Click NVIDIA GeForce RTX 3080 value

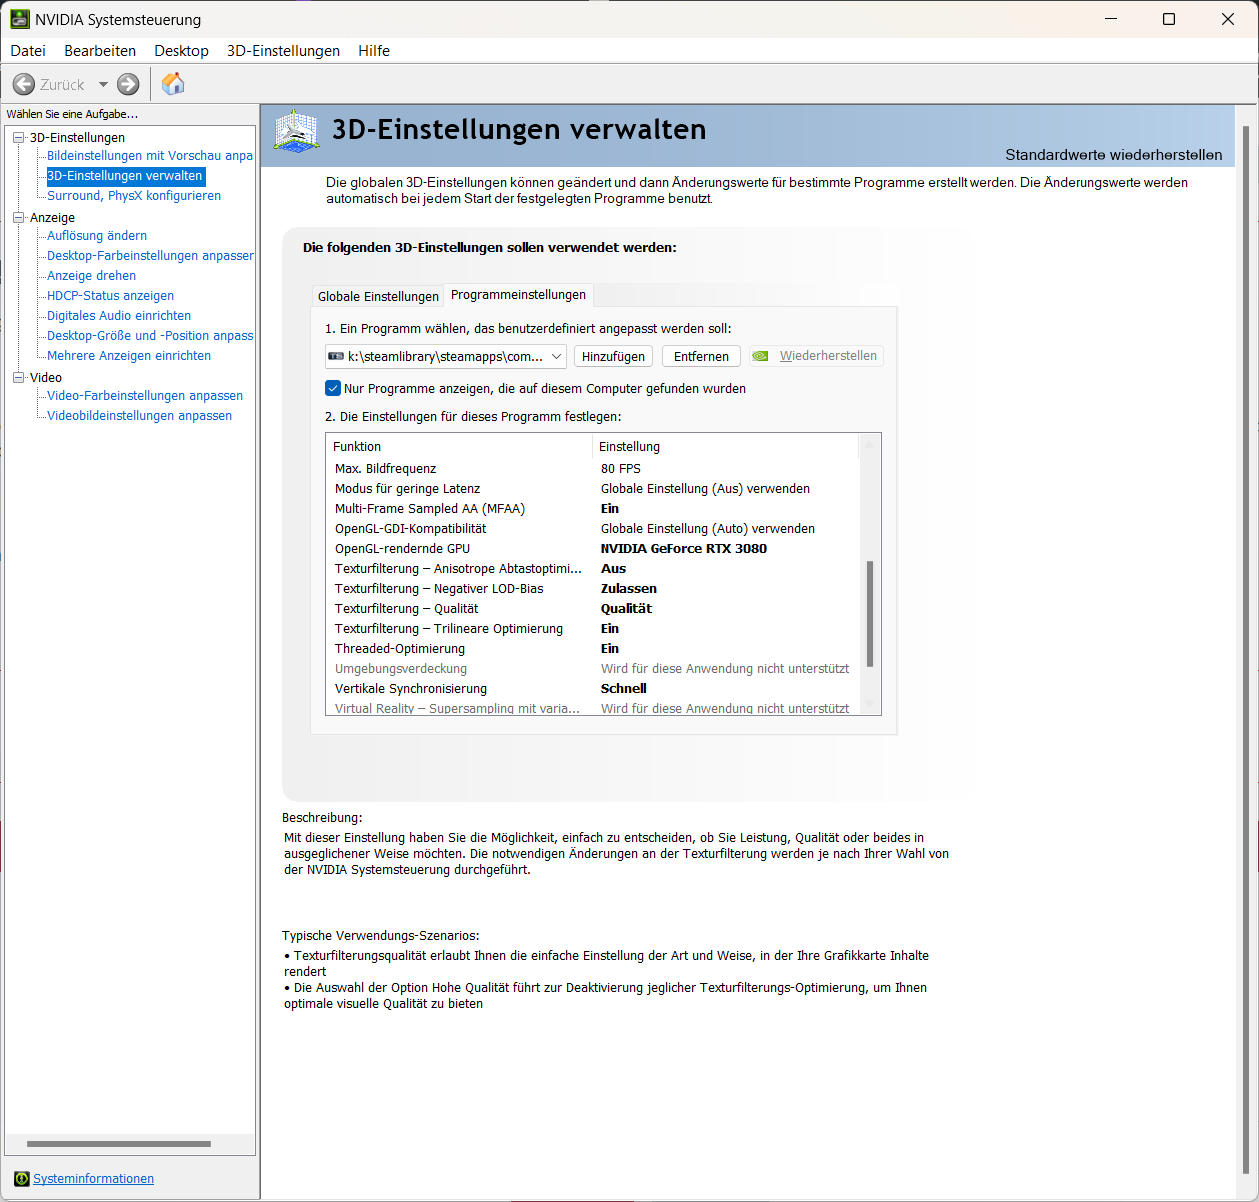click(x=684, y=549)
